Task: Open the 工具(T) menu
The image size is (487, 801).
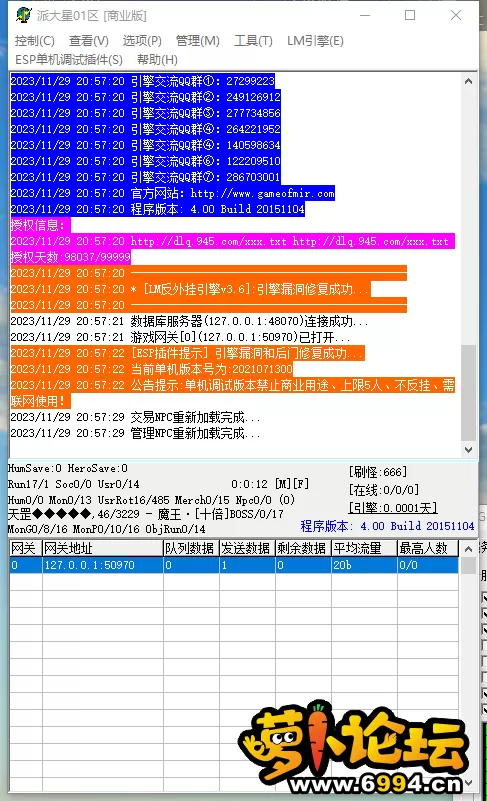Action: 253,41
